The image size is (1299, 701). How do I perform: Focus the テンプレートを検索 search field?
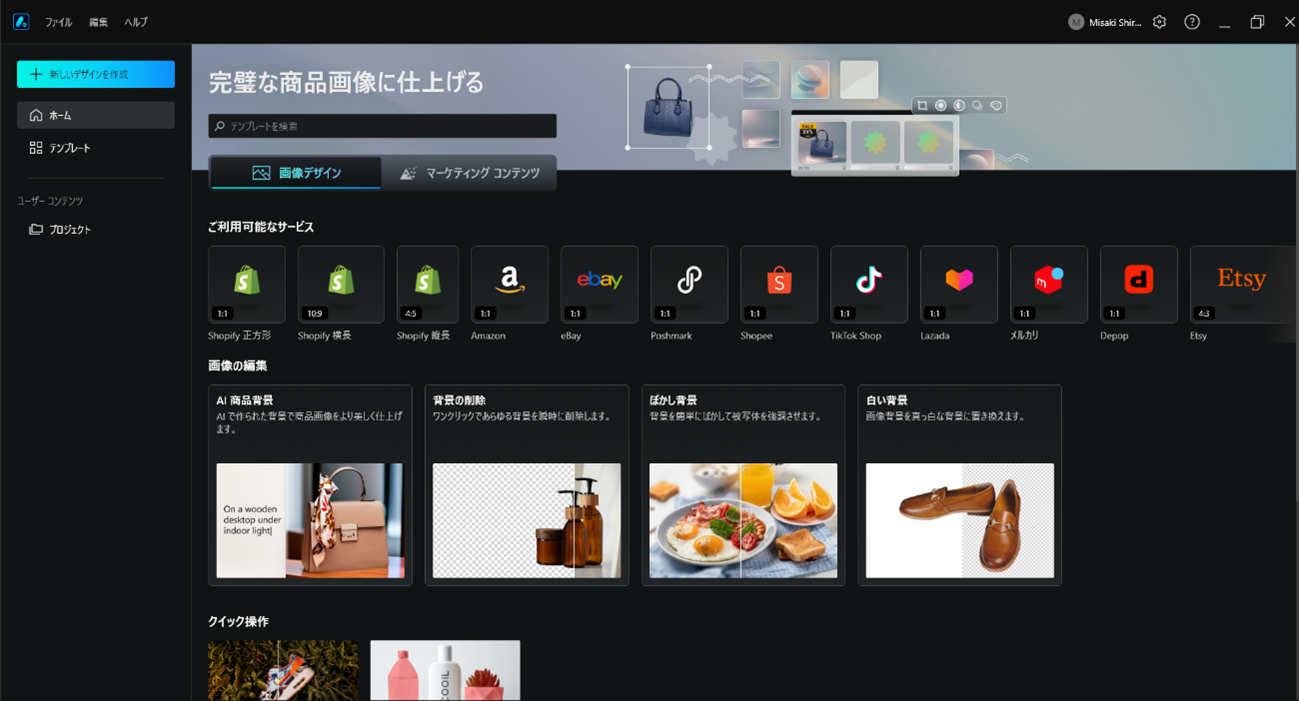(383, 126)
